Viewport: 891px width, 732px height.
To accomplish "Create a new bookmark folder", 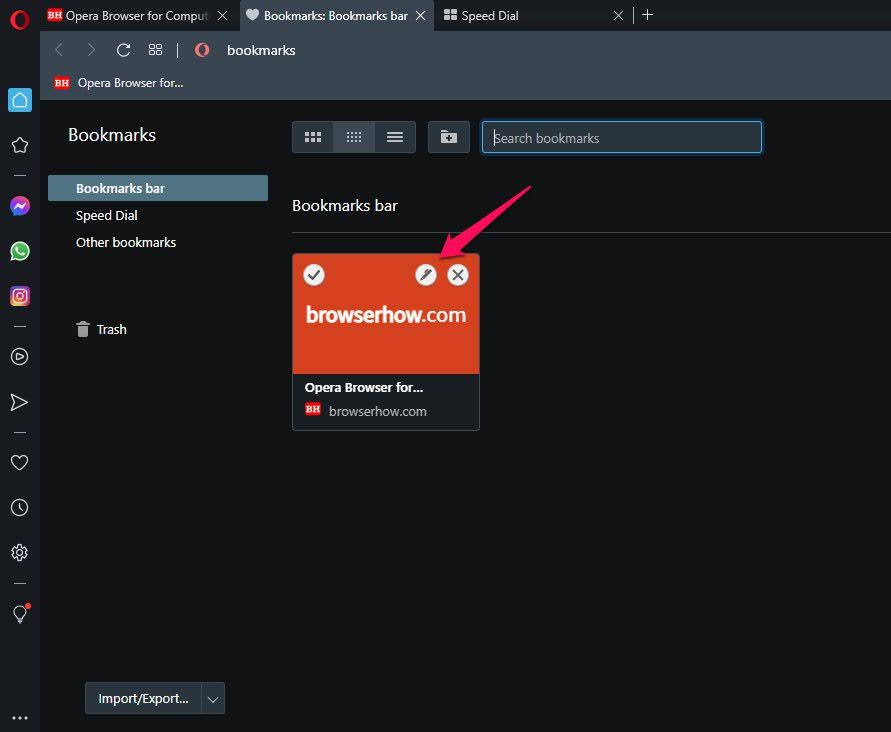I will tap(448, 137).
